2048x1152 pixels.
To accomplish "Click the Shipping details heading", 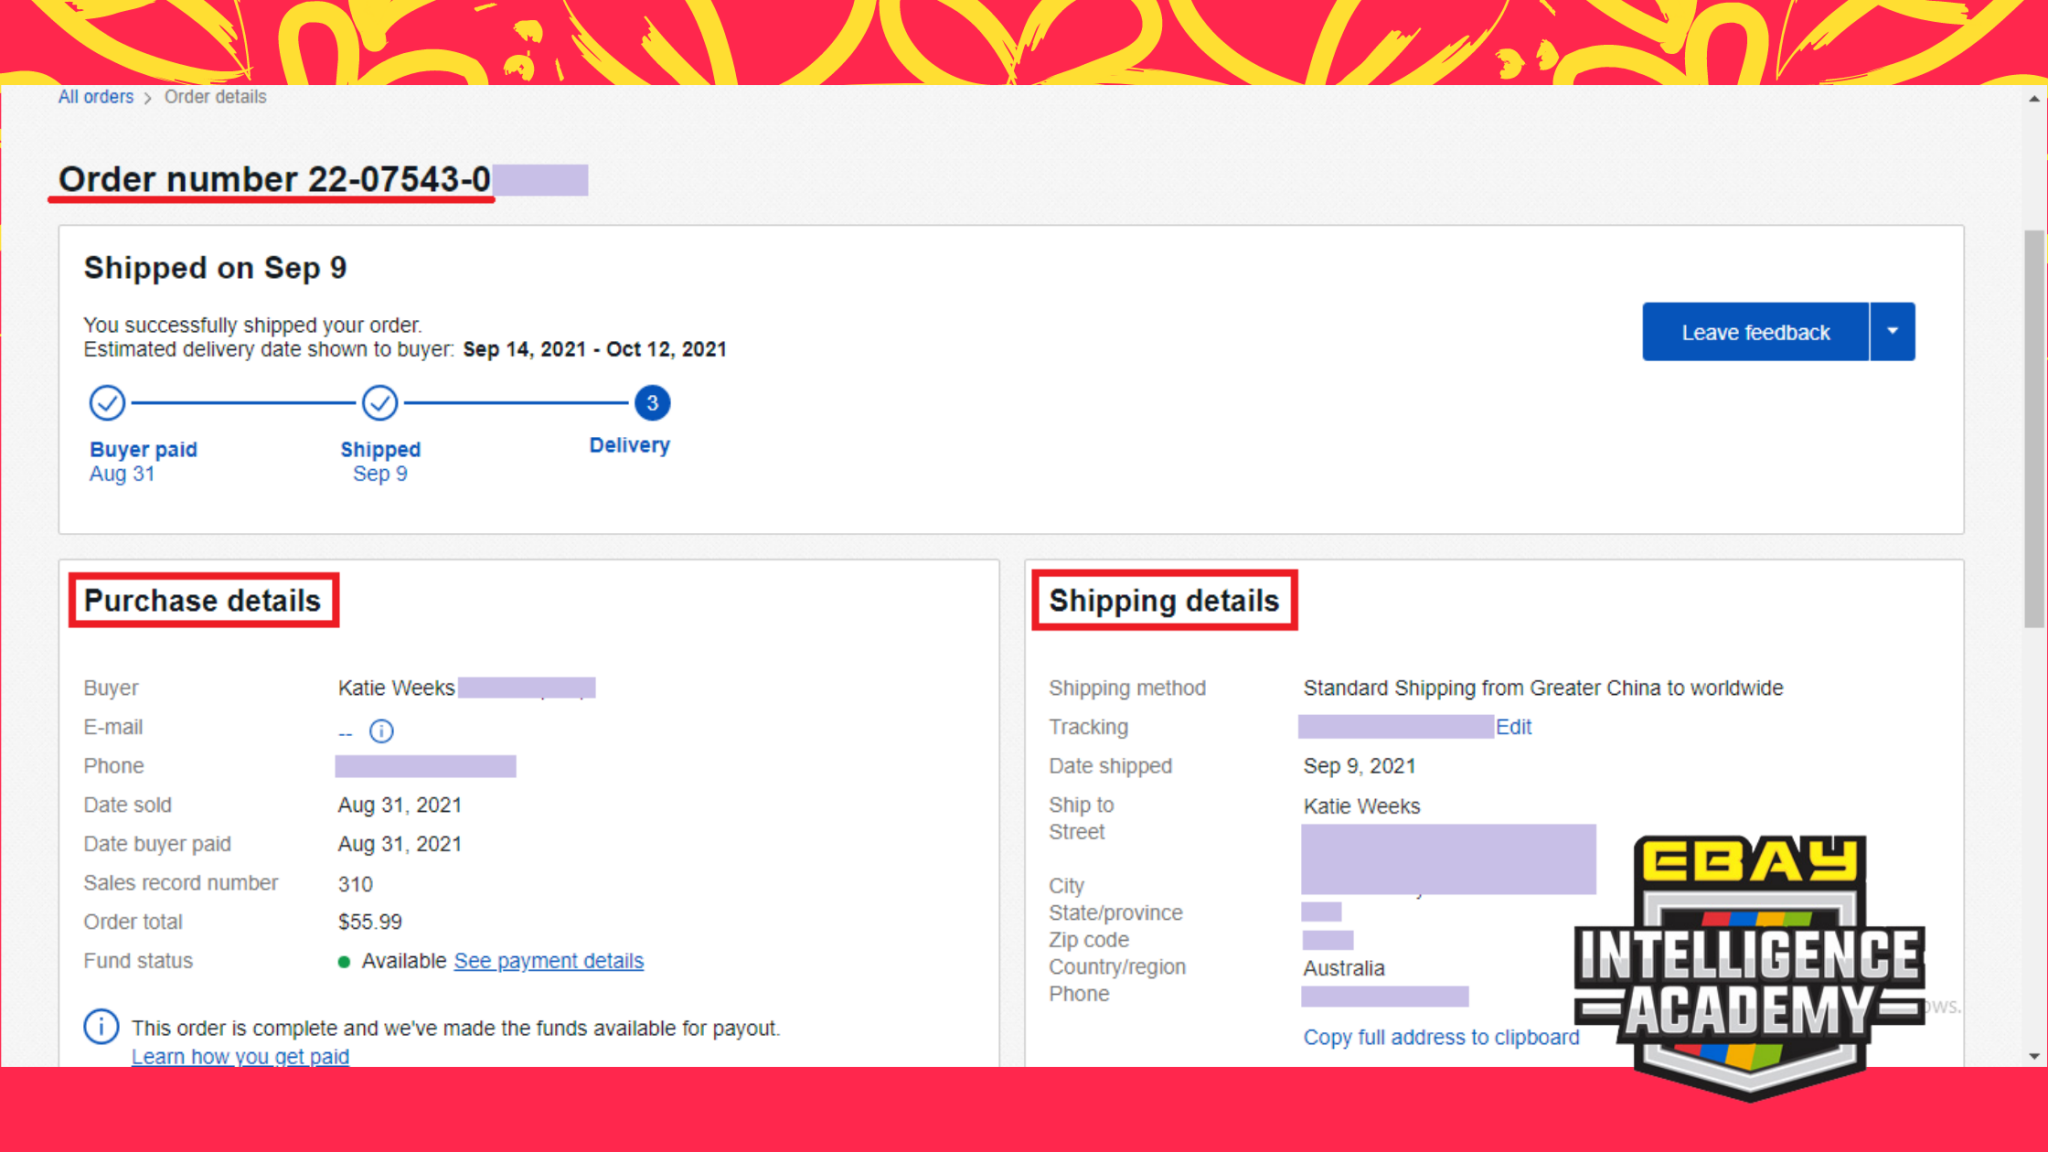I will pyautogui.click(x=1164, y=600).
